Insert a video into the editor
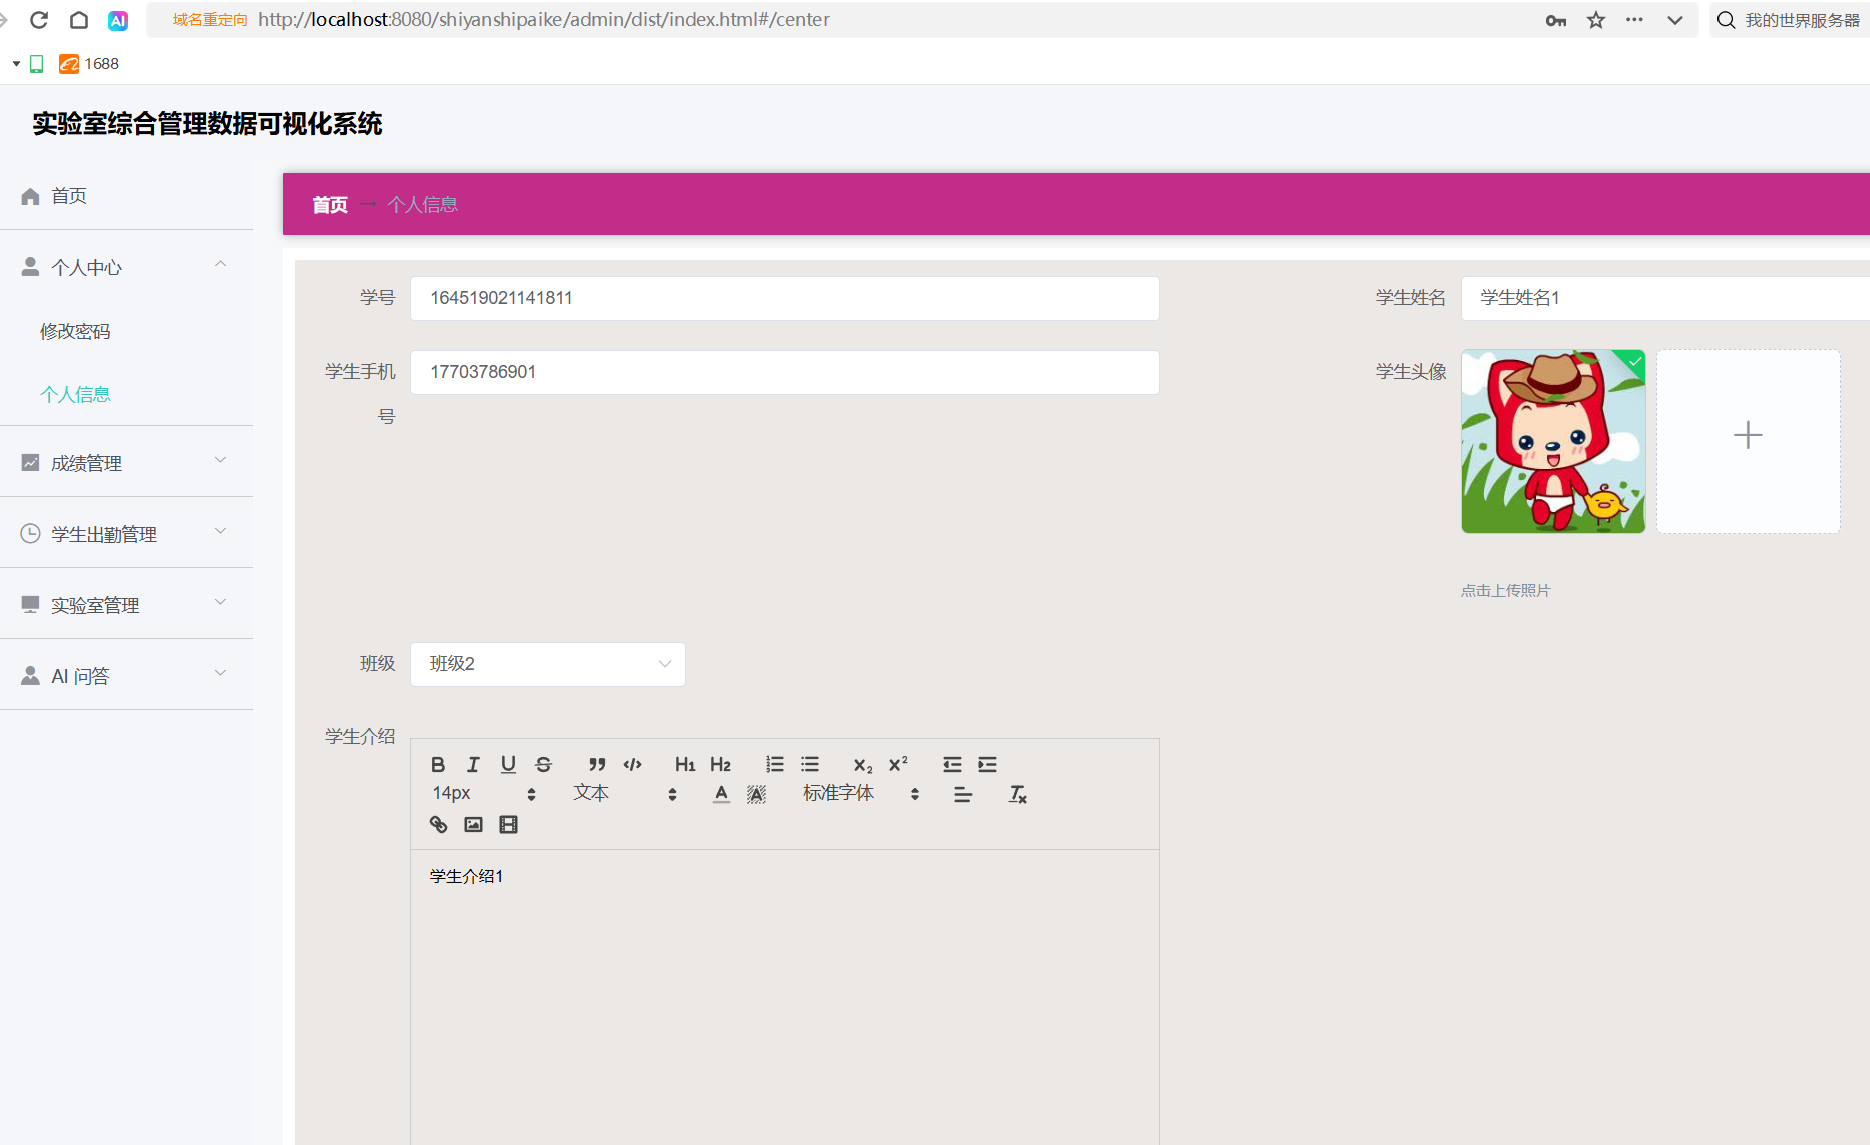Screen dimensions: 1870x1145 (508, 825)
